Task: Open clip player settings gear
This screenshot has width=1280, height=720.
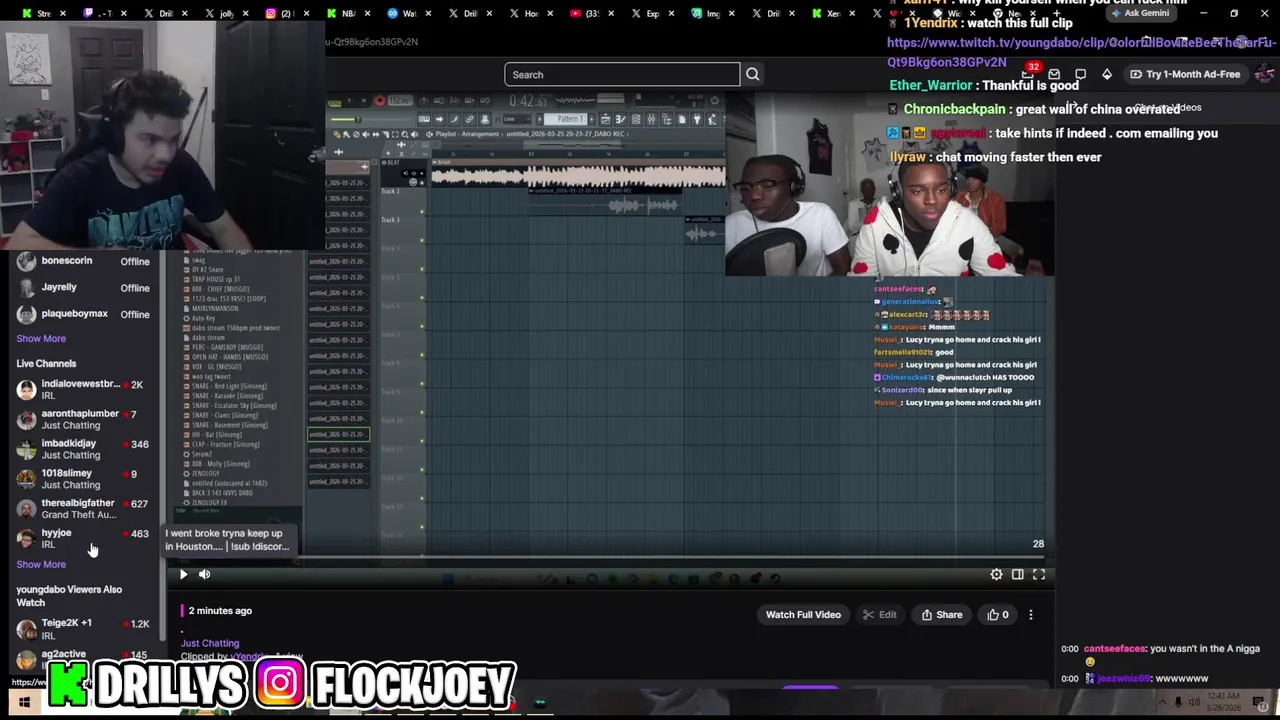Action: (996, 574)
